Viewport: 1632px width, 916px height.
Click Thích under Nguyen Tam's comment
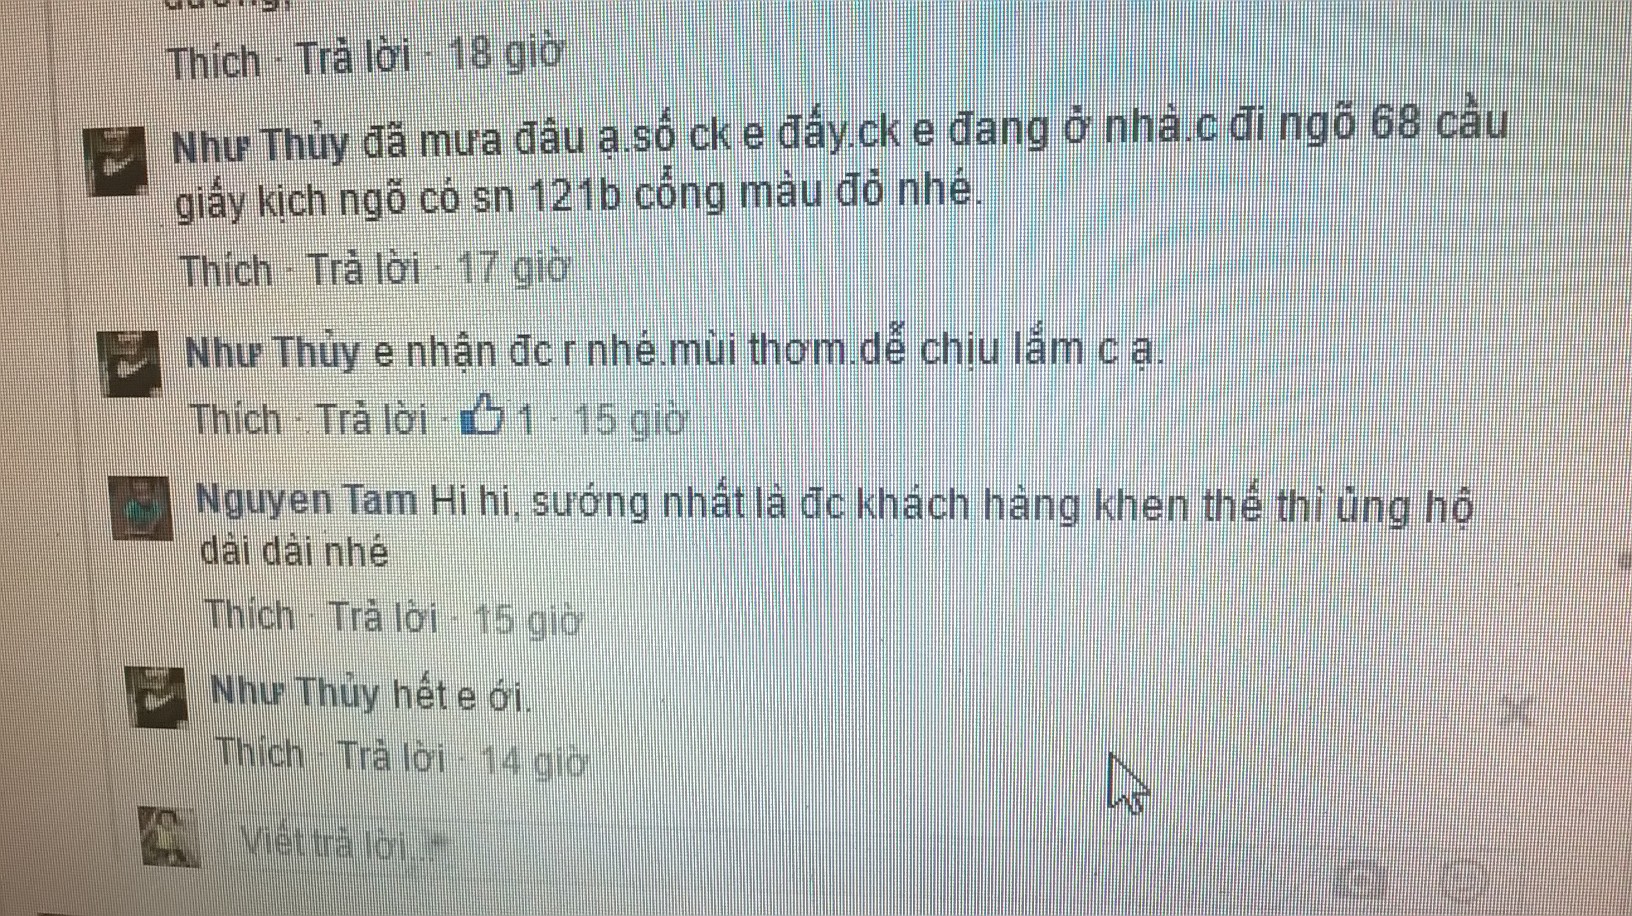click(x=250, y=614)
